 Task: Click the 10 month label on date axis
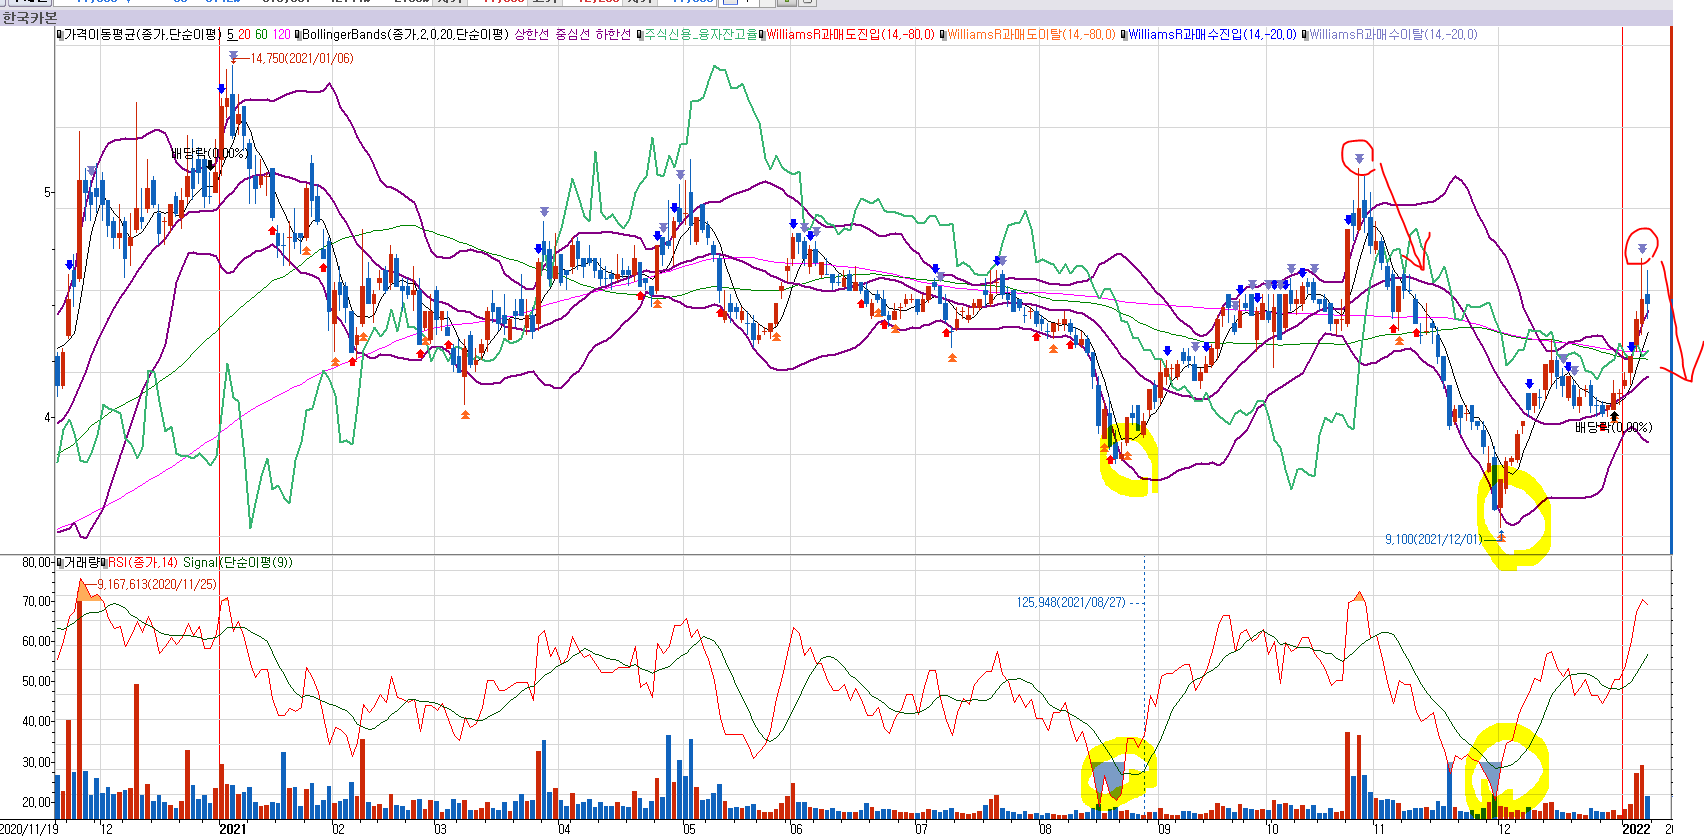(x=1271, y=828)
